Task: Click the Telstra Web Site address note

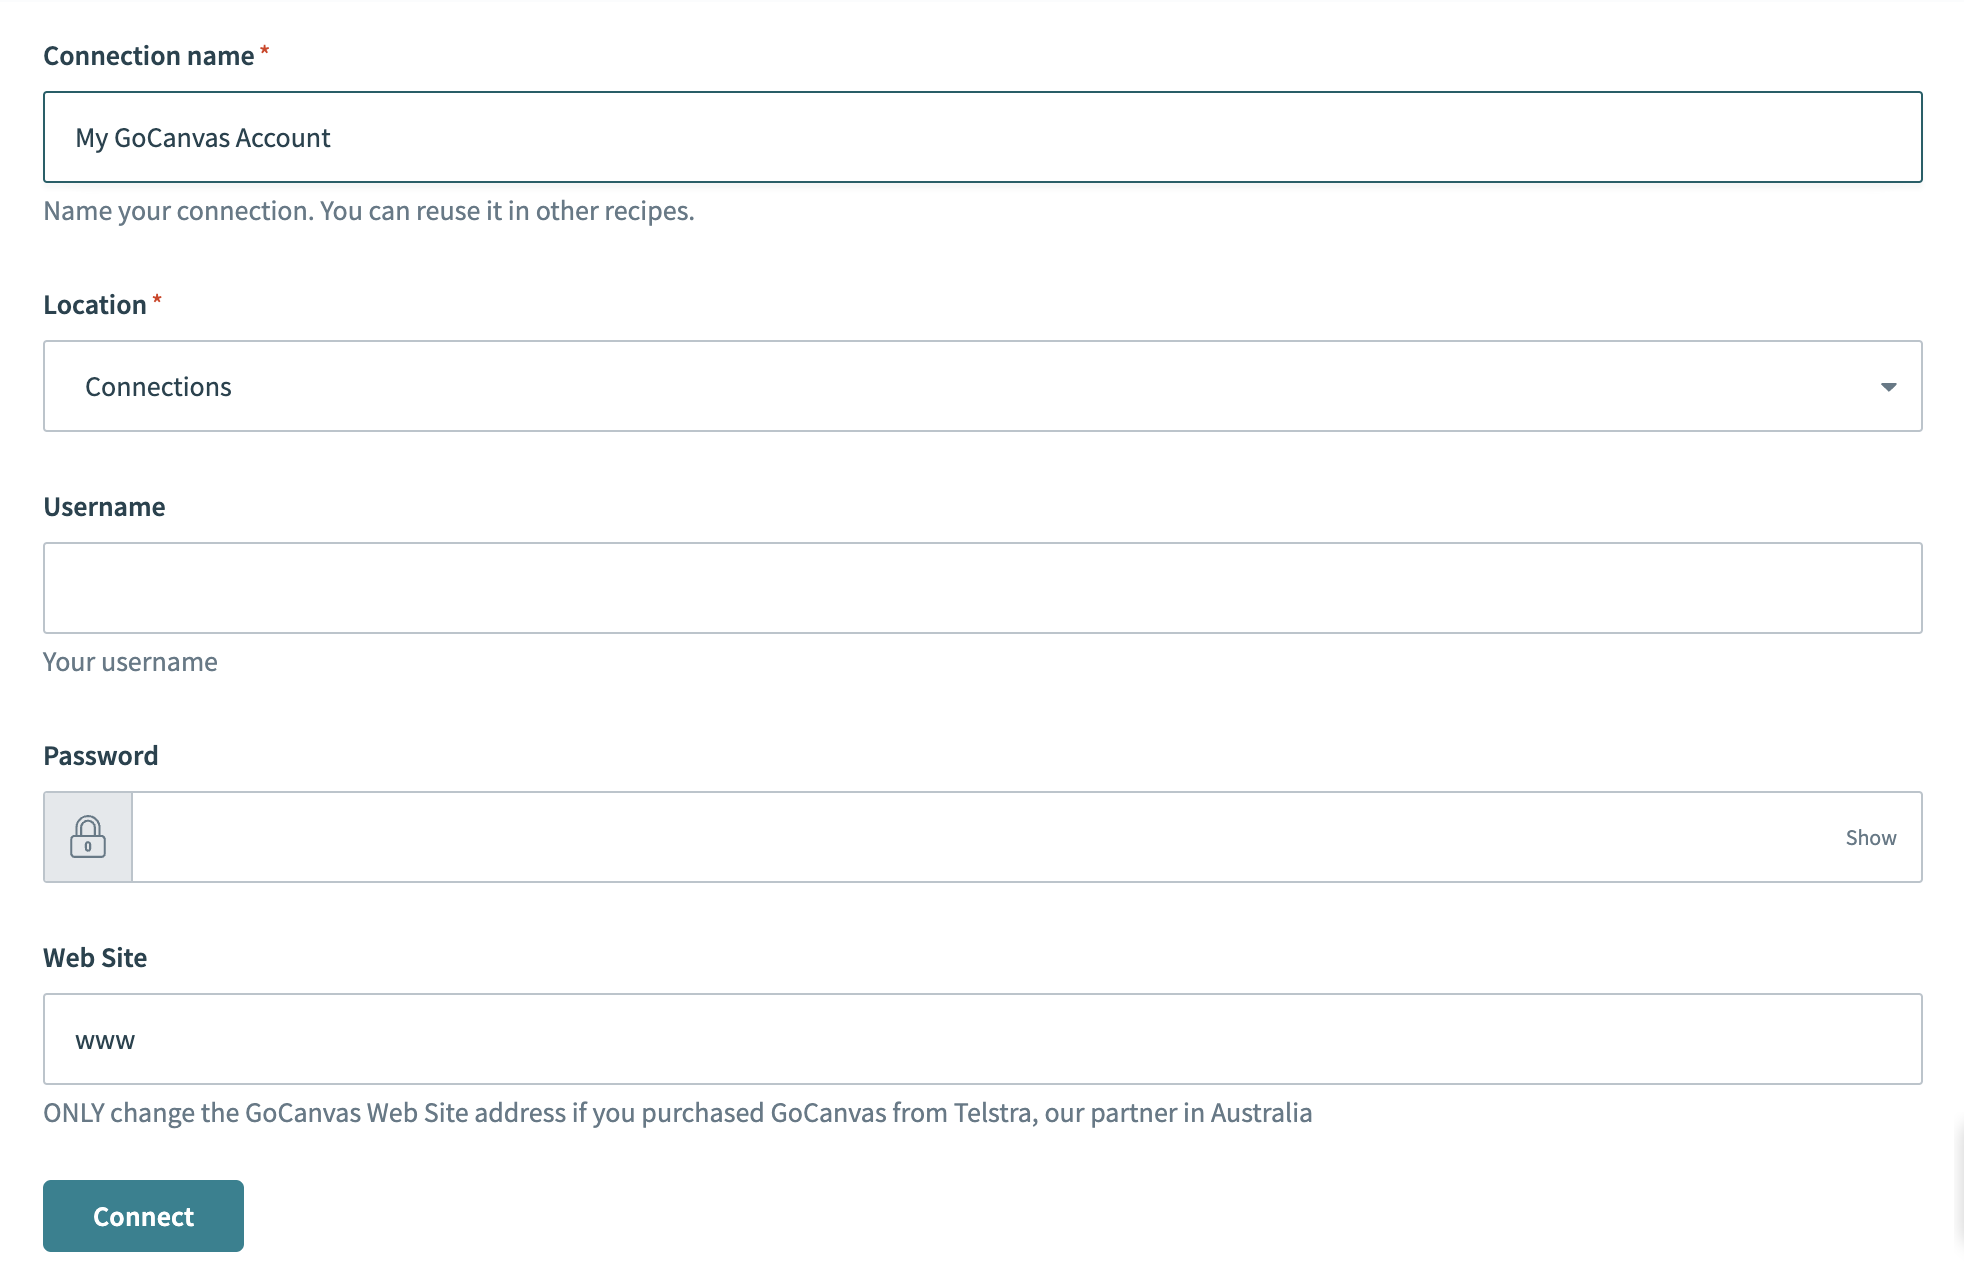Action: (677, 1113)
